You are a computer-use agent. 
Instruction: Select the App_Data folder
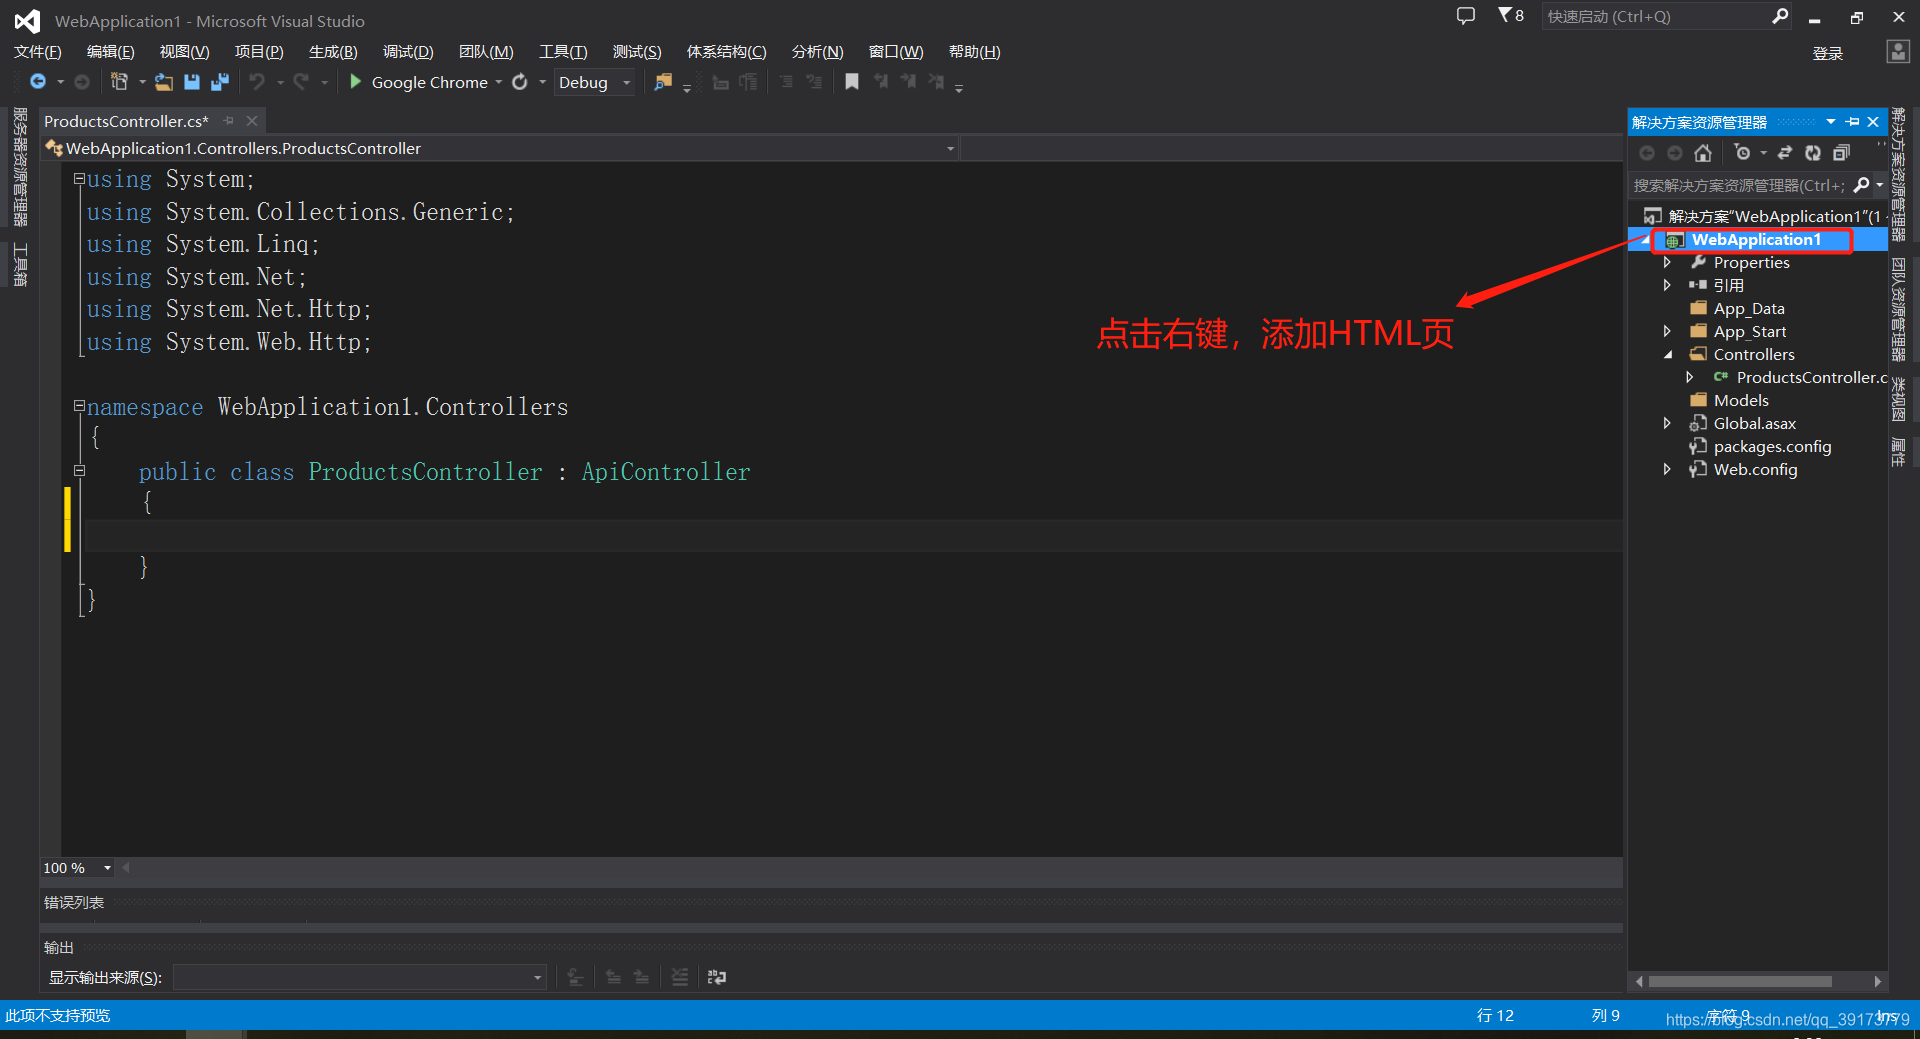click(x=1748, y=308)
